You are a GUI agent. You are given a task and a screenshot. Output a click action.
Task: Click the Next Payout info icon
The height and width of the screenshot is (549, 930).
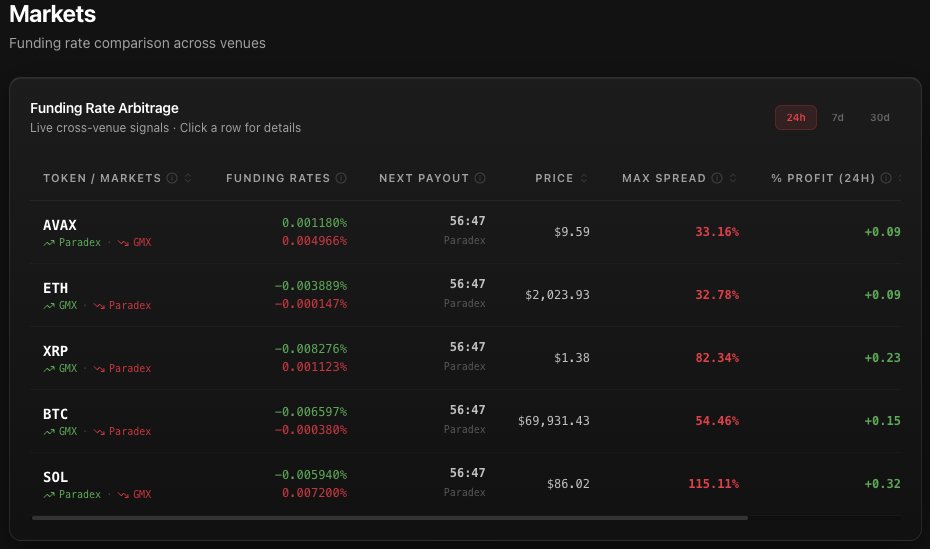pyautogui.click(x=480, y=178)
